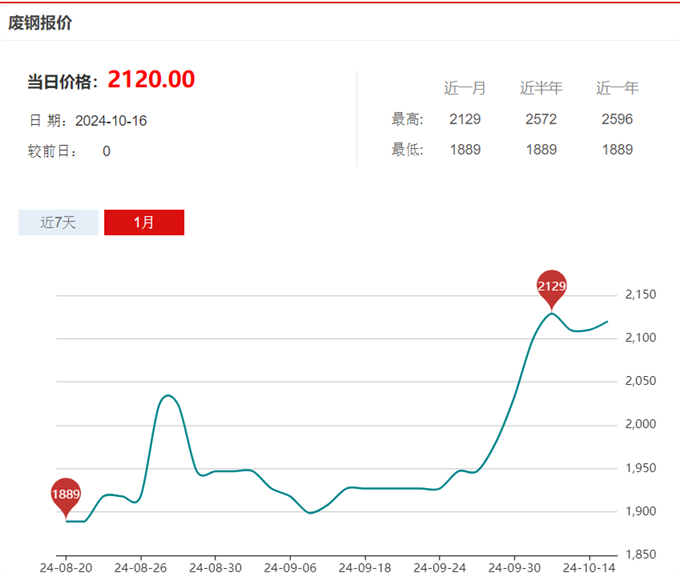Click the 2572 half-year high value

click(541, 119)
